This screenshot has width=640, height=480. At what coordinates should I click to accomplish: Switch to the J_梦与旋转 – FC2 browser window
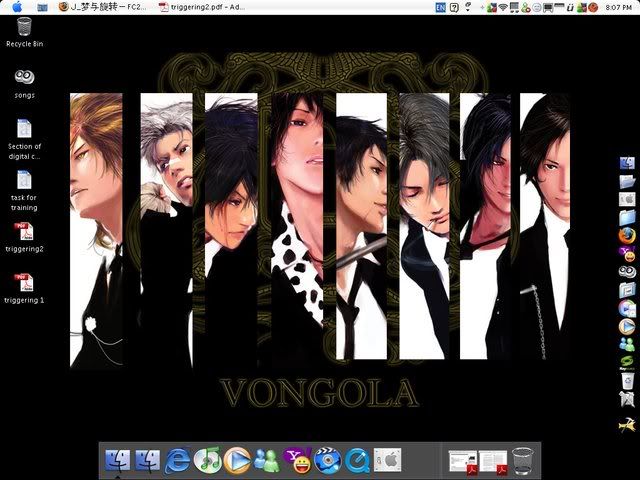[103, 7]
